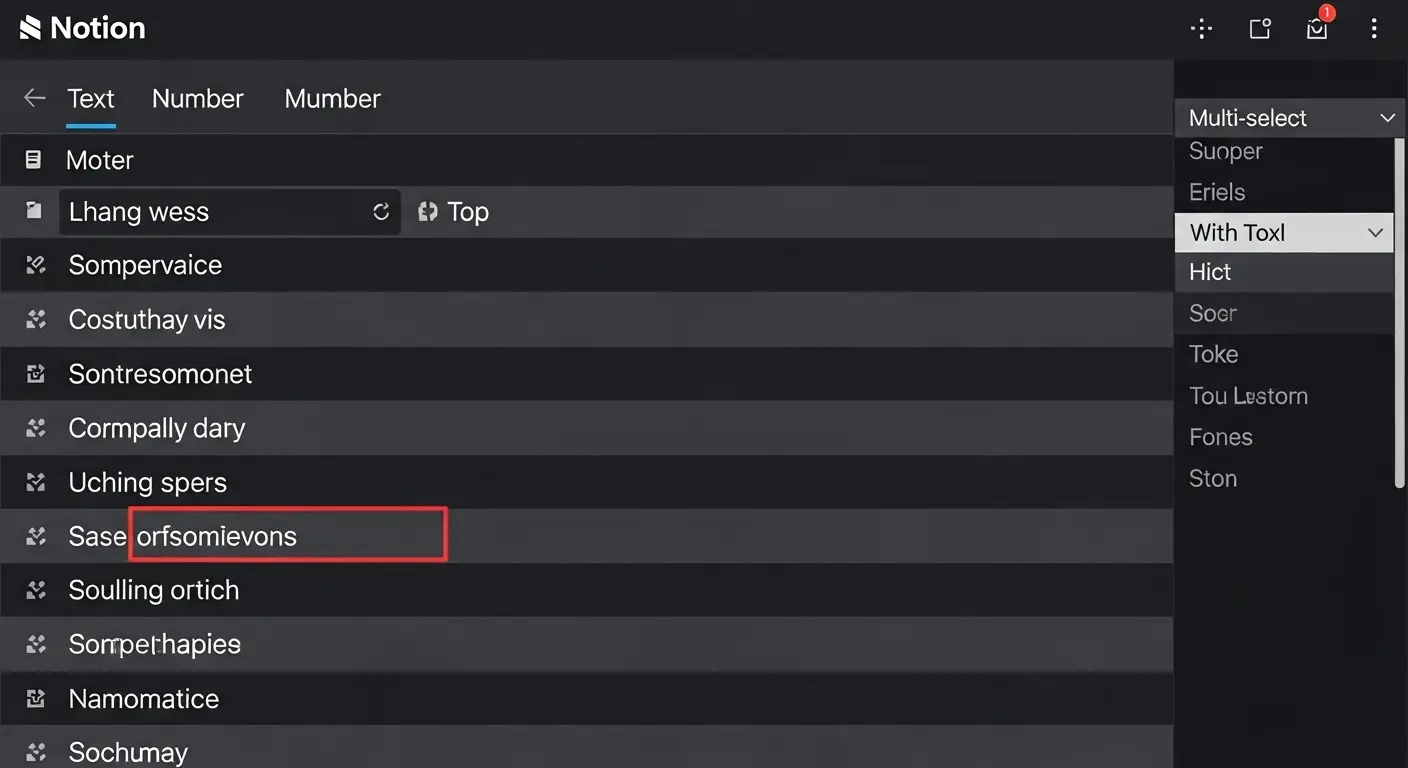Click the options list vertical scrollbar

pos(1400,312)
